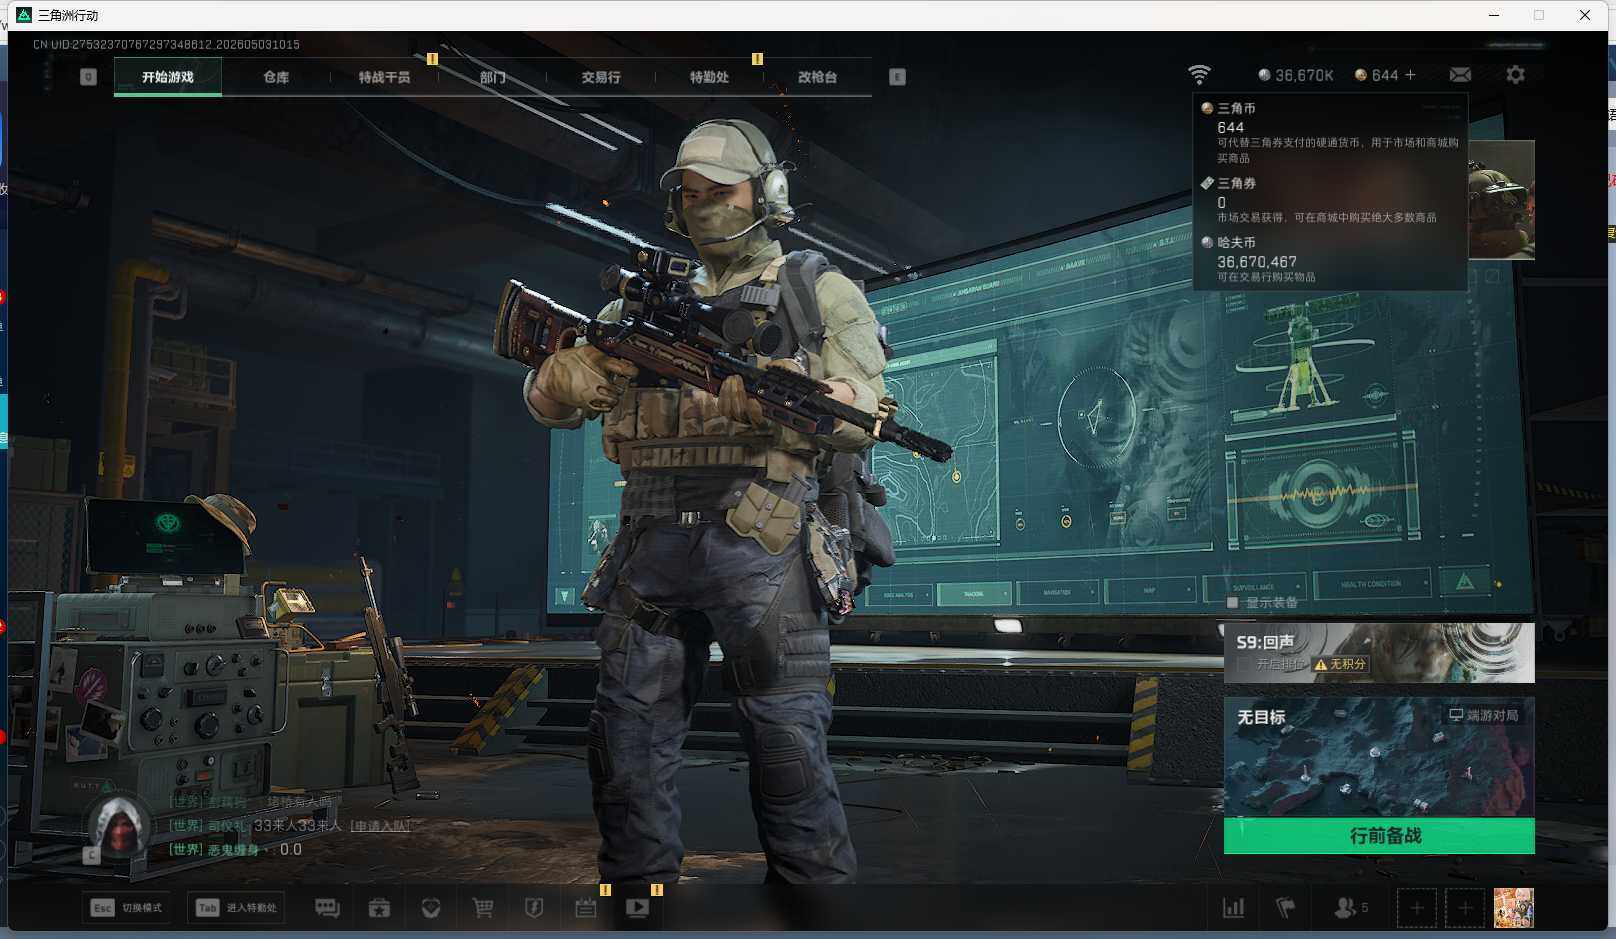The width and height of the screenshot is (1616, 939).
Task: Go to the 部门 tab
Action: [x=492, y=77]
